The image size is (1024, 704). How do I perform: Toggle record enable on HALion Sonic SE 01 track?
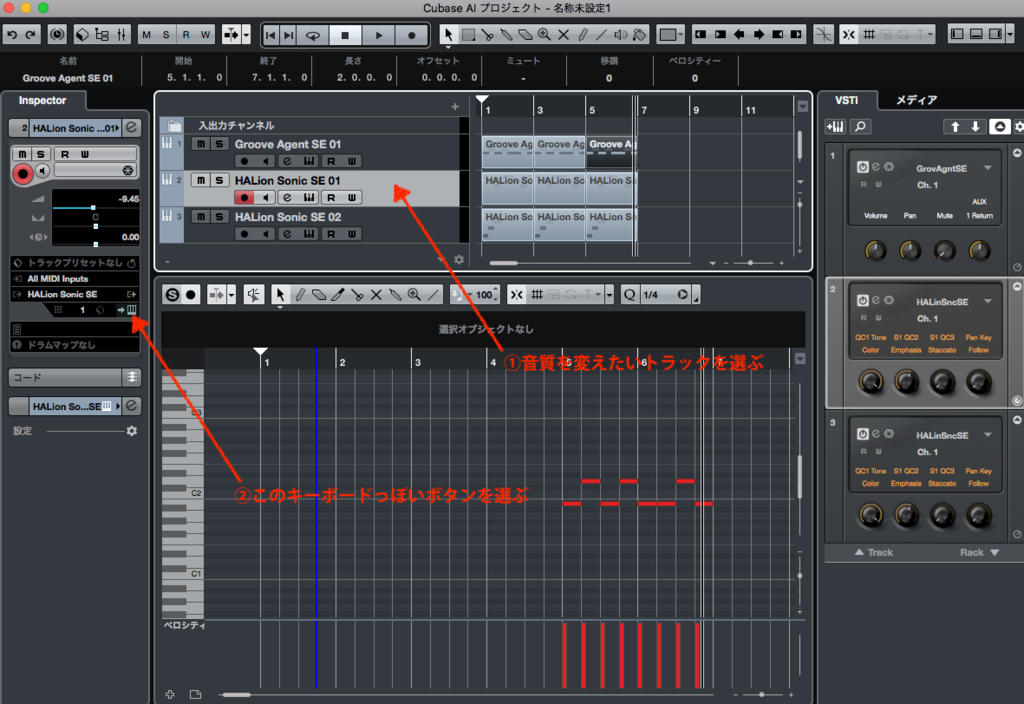pos(244,197)
